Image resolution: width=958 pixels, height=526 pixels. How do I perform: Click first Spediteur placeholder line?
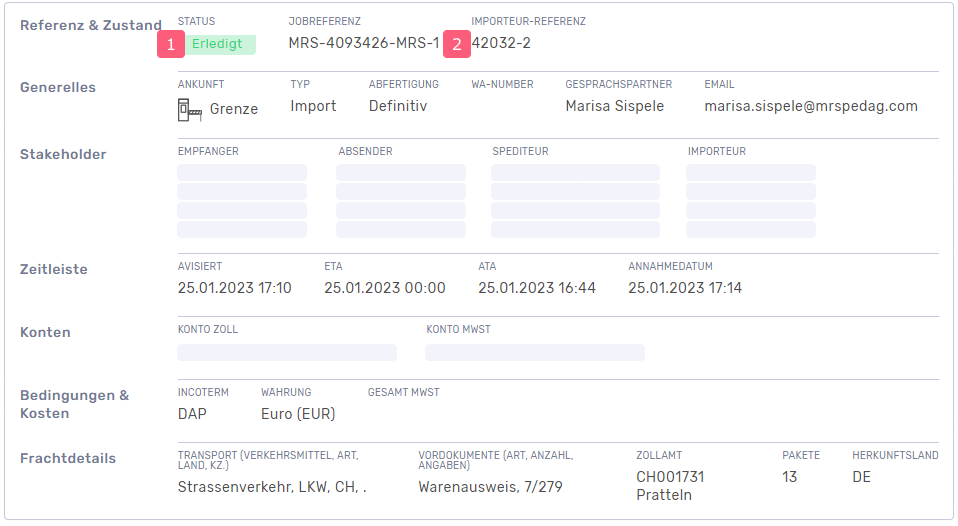click(x=575, y=173)
